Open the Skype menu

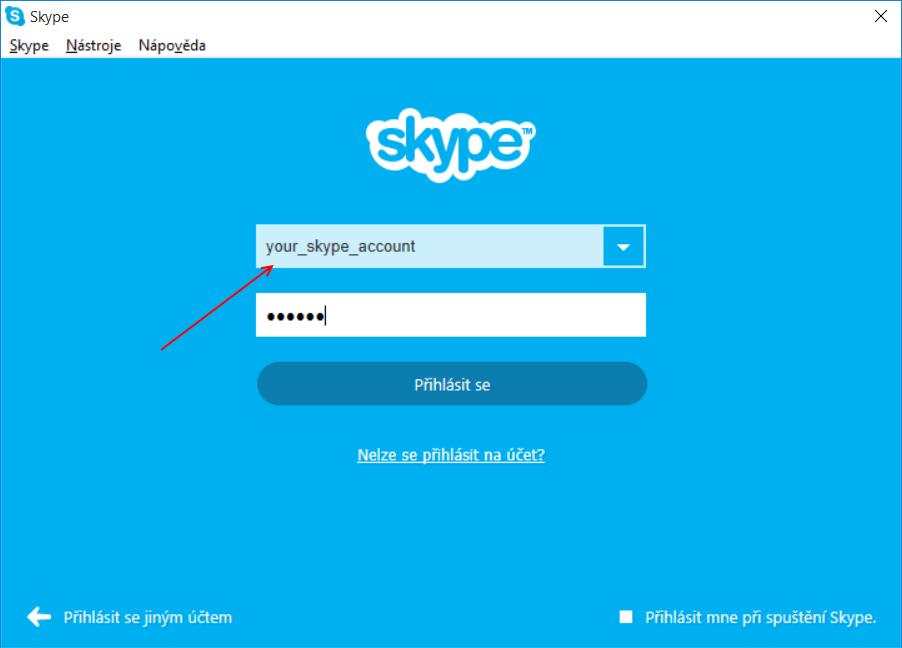[29, 45]
